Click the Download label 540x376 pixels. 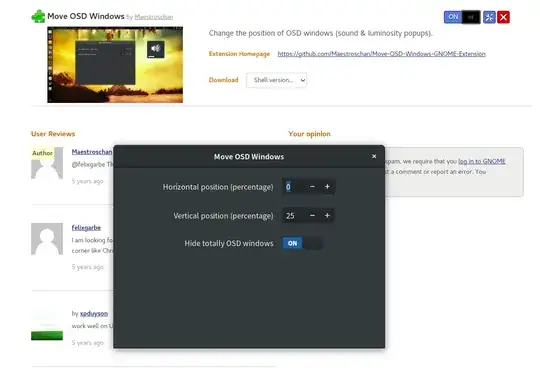point(224,80)
